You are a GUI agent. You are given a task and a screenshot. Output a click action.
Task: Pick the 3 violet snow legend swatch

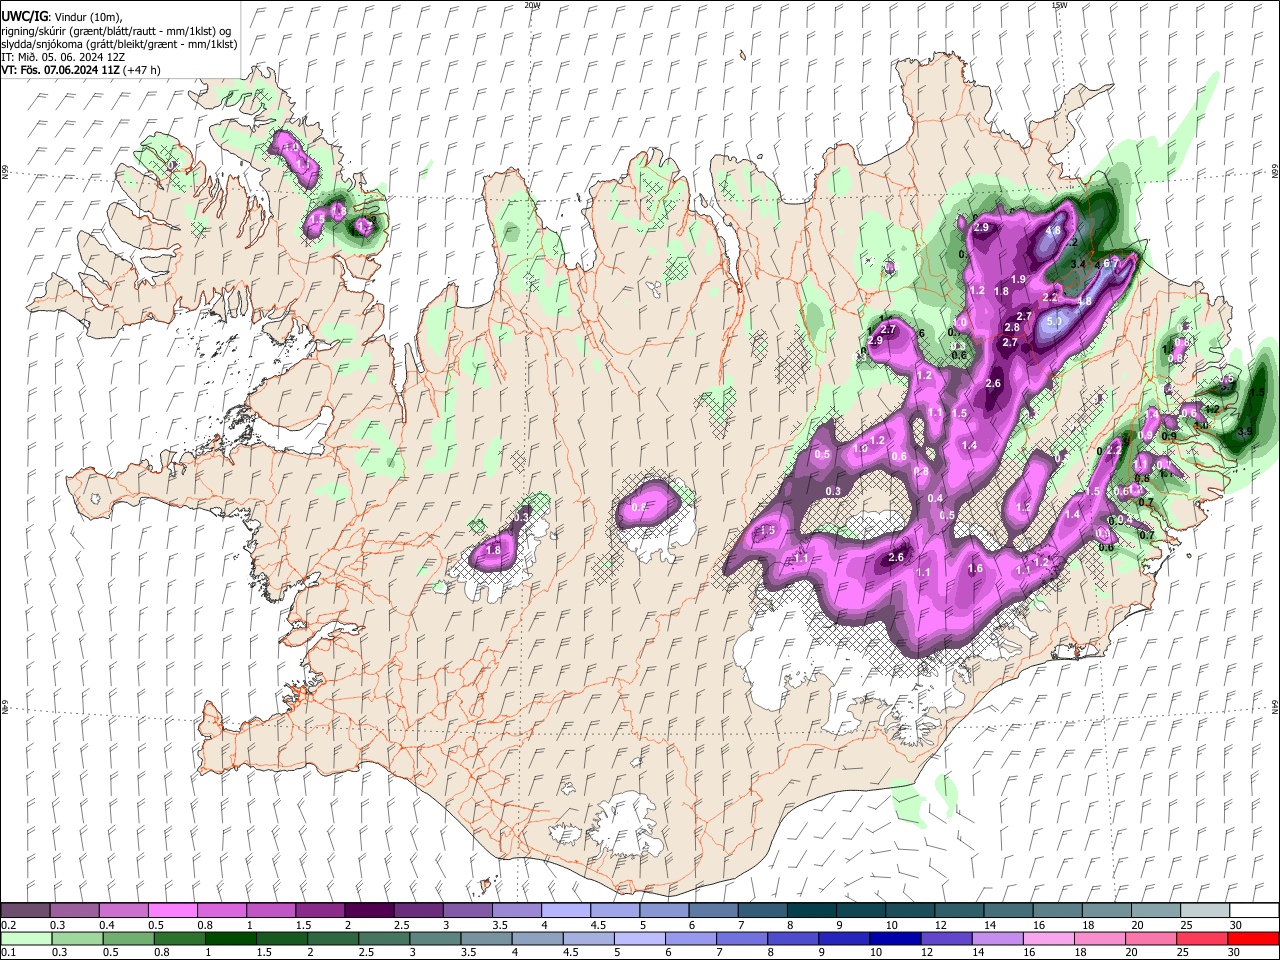click(467, 911)
